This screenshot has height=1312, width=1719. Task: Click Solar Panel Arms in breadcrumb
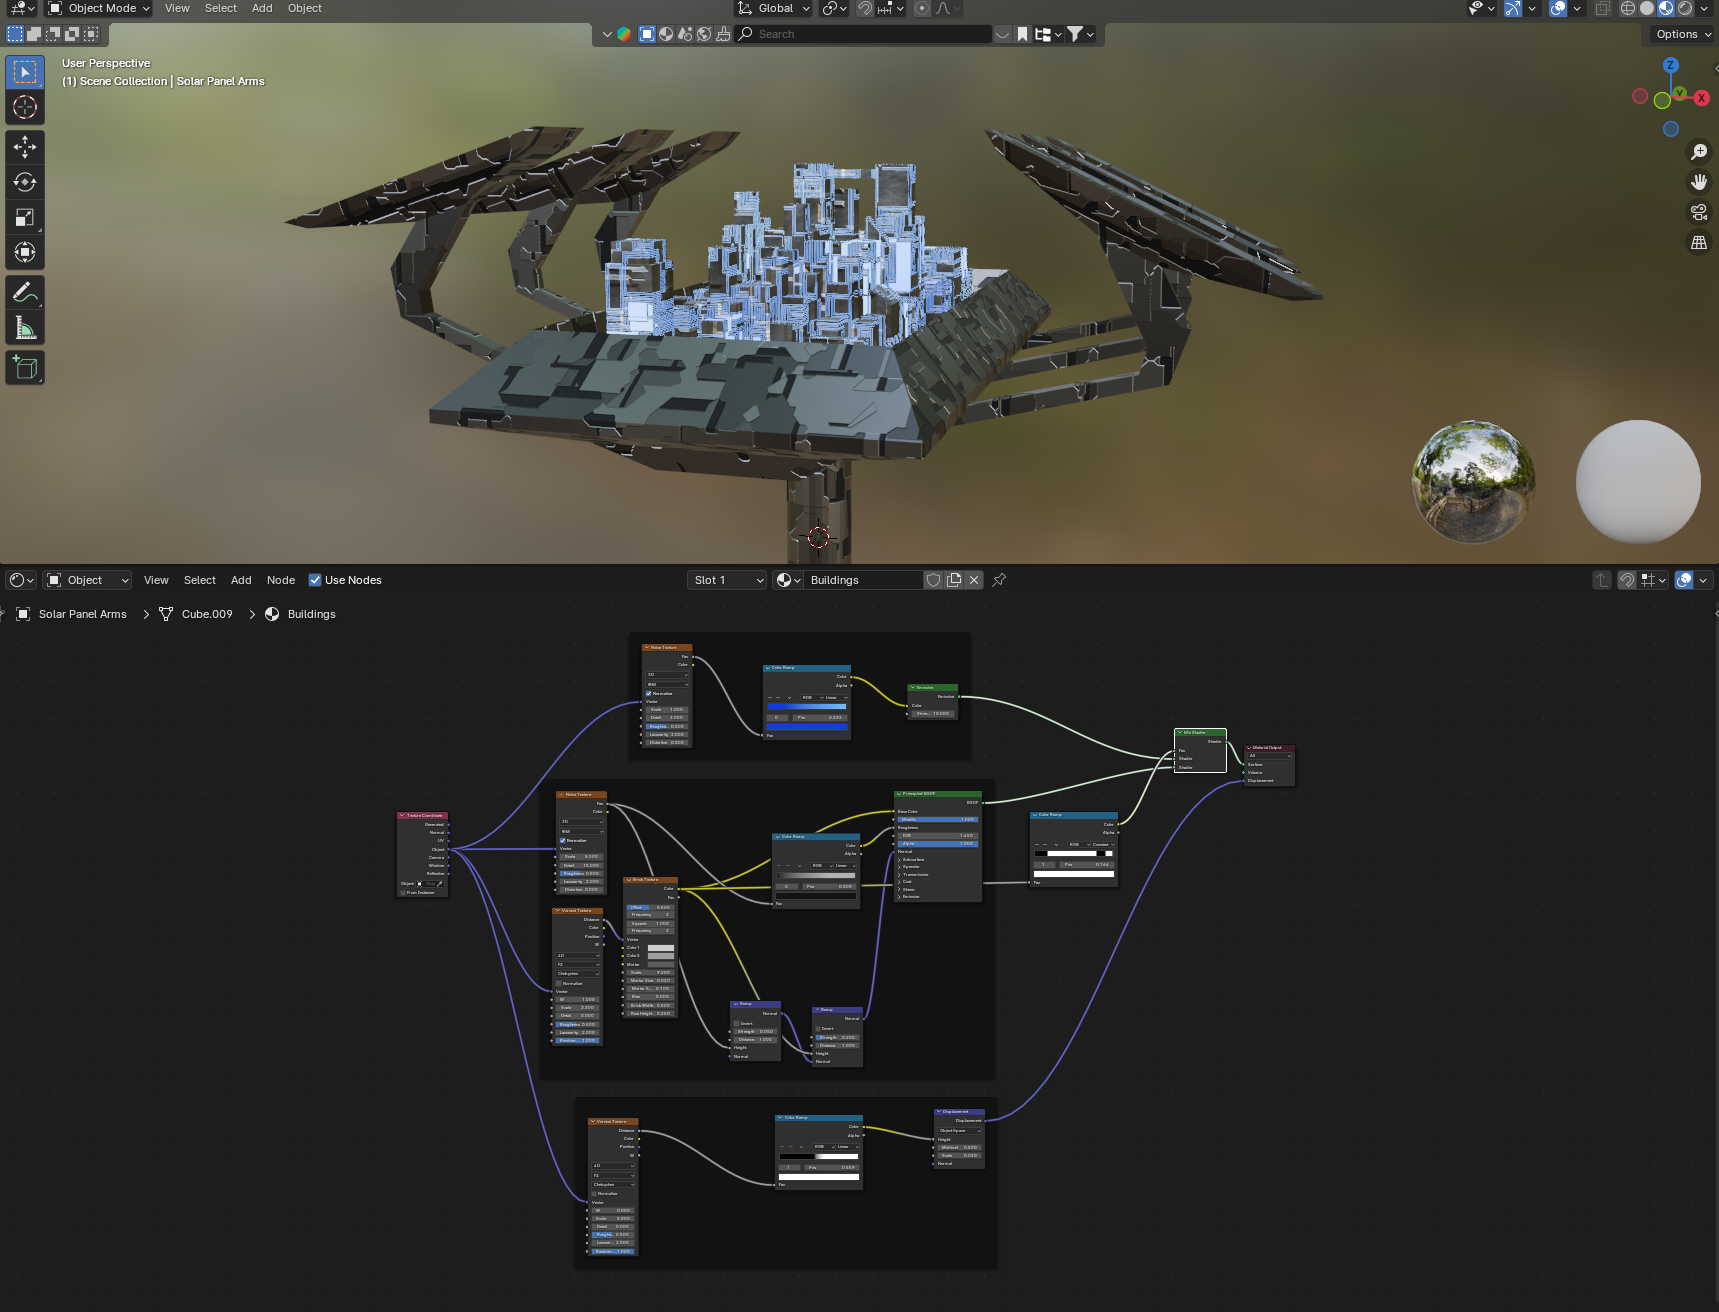pyautogui.click(x=83, y=614)
